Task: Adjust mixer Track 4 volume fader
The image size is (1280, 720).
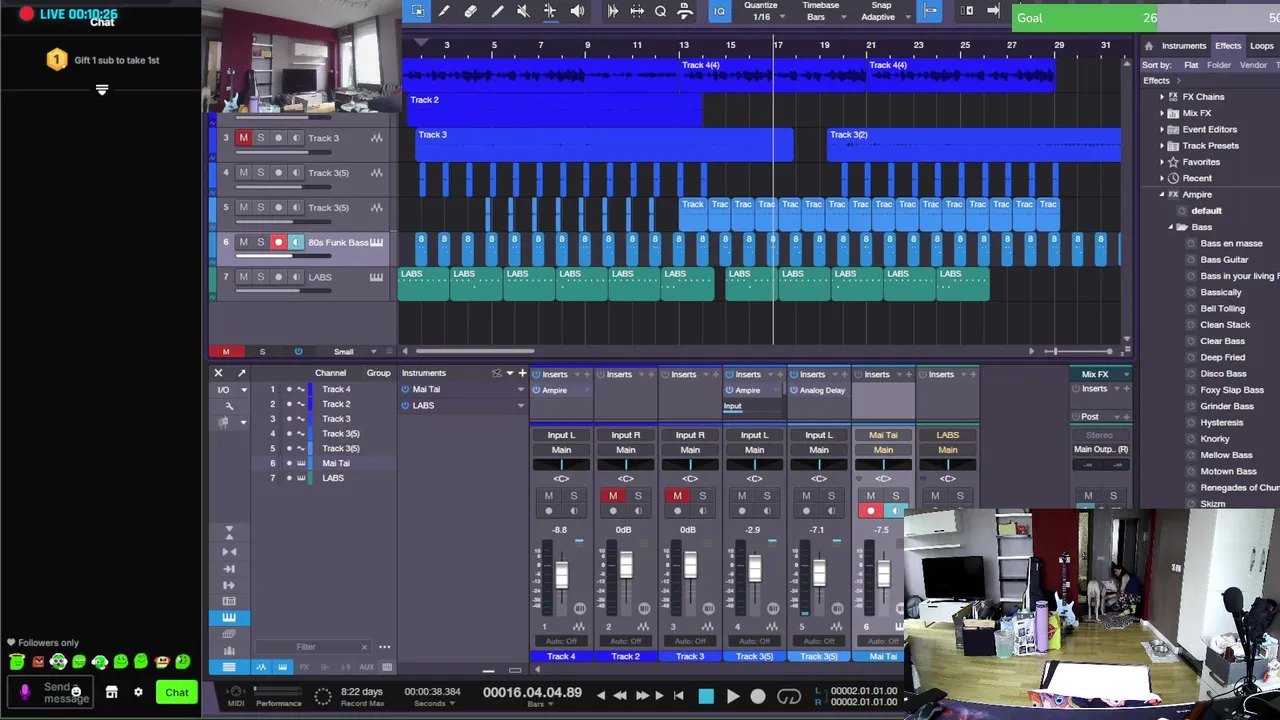Action: click(x=561, y=576)
